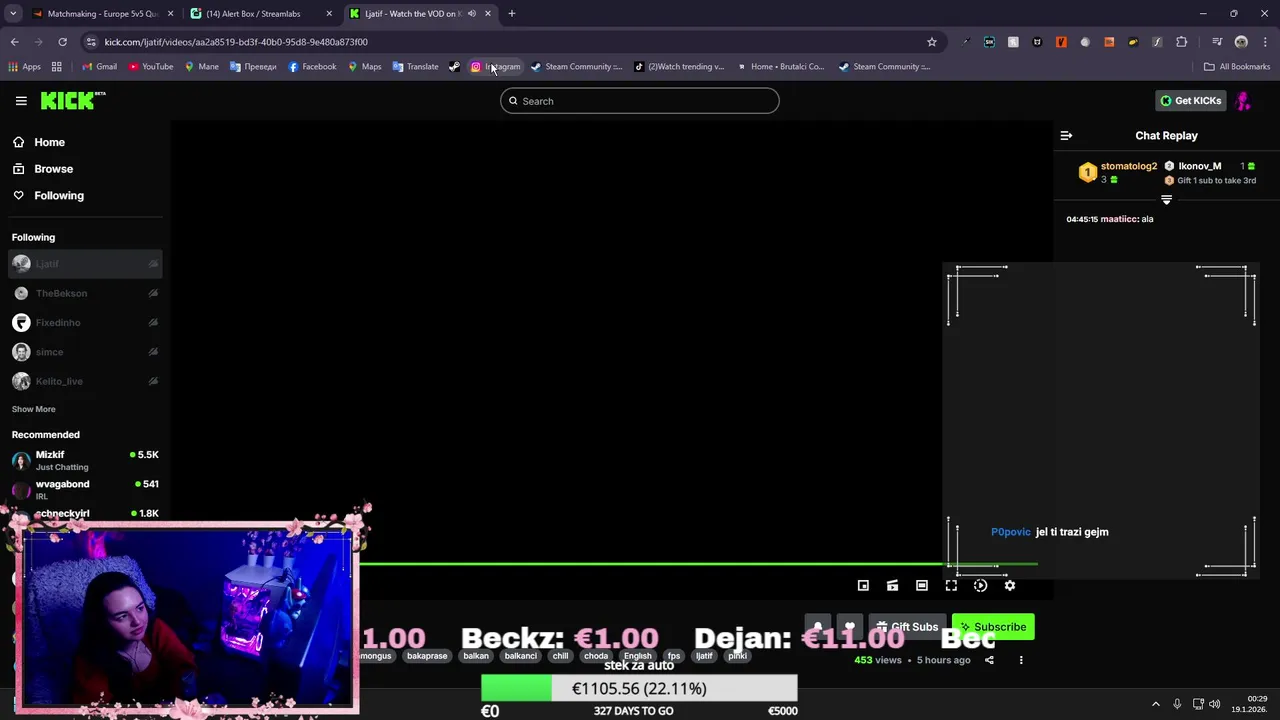Screen dimensions: 1280x720
Task: Toggle notifications for simce
Action: tap(153, 352)
